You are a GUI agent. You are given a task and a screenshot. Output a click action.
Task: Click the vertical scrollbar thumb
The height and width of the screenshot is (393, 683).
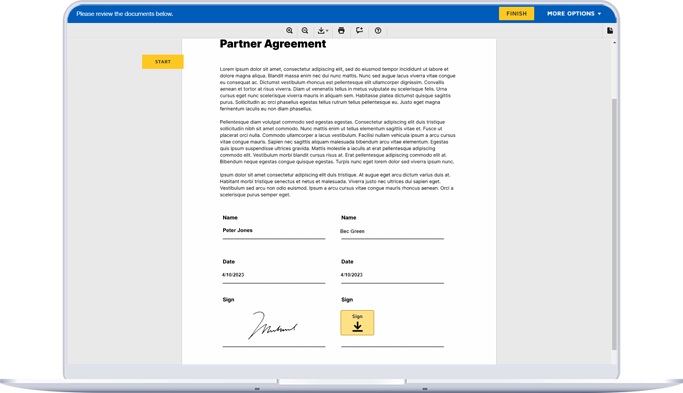pos(614,224)
